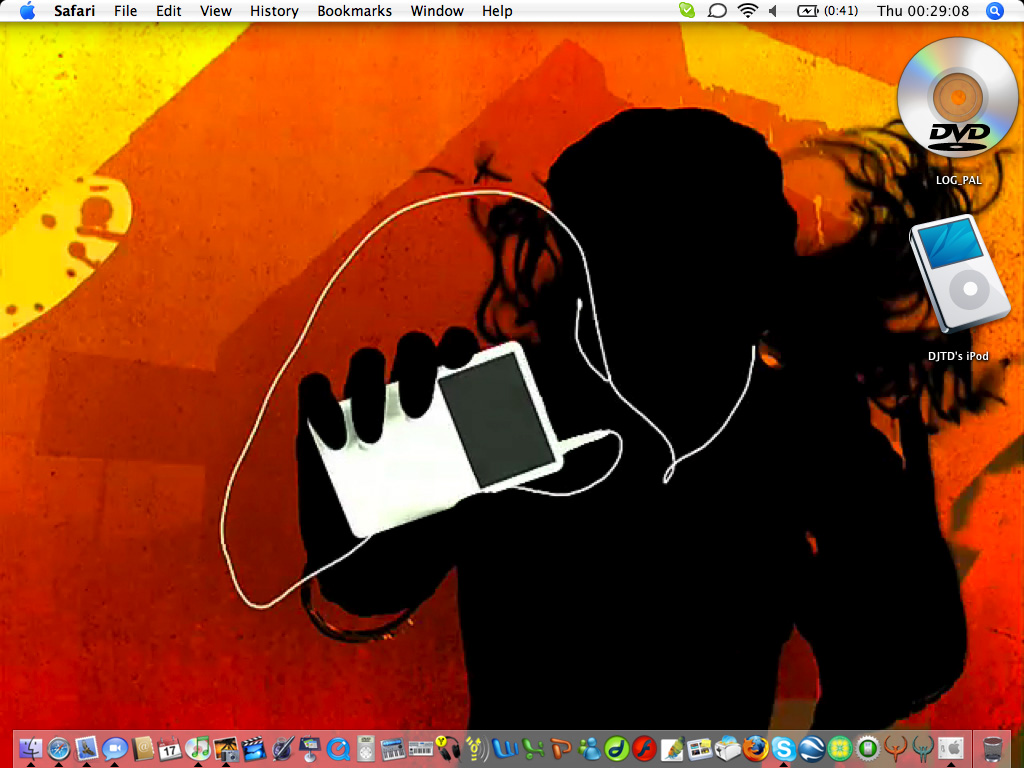Open the Skype status menu bar icon
Viewport: 1024px width, 768px height.
(x=687, y=10)
